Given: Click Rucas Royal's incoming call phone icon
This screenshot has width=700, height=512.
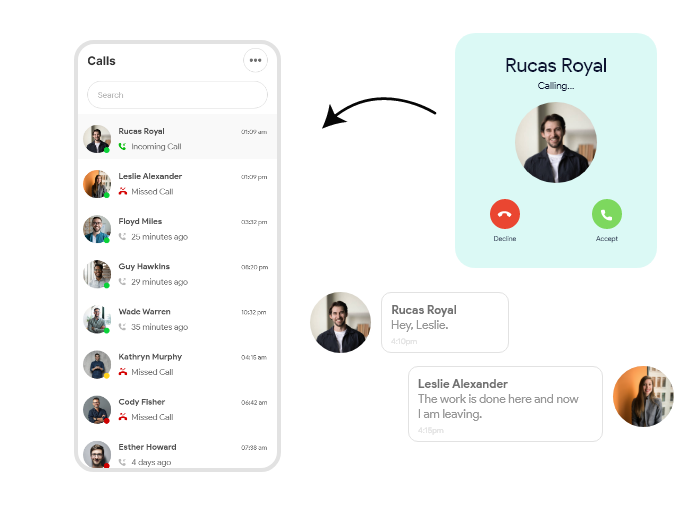Looking at the screenshot, I should [123, 147].
